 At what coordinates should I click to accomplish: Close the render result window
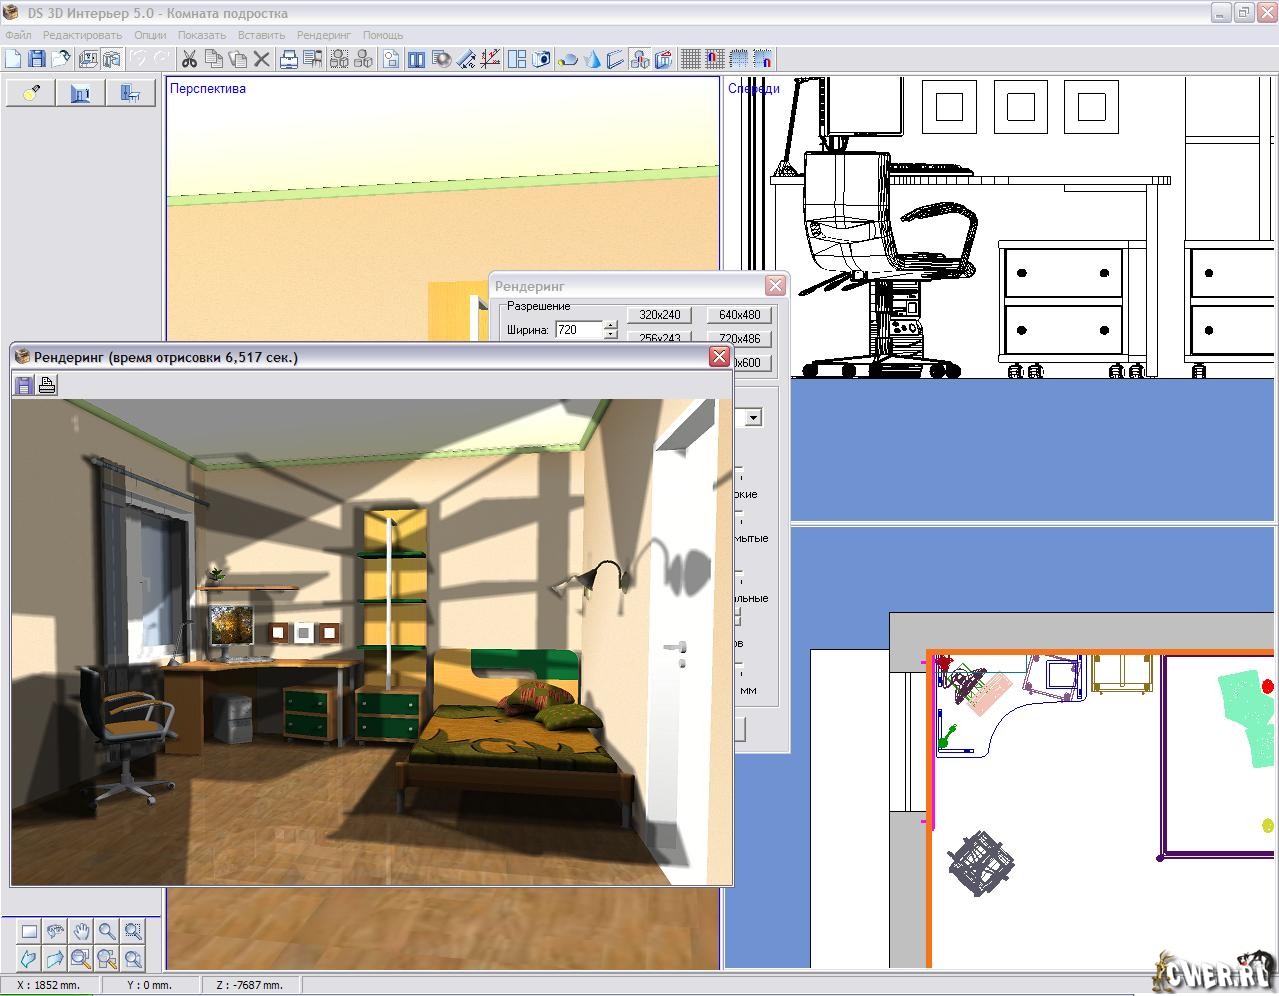pyautogui.click(x=718, y=356)
